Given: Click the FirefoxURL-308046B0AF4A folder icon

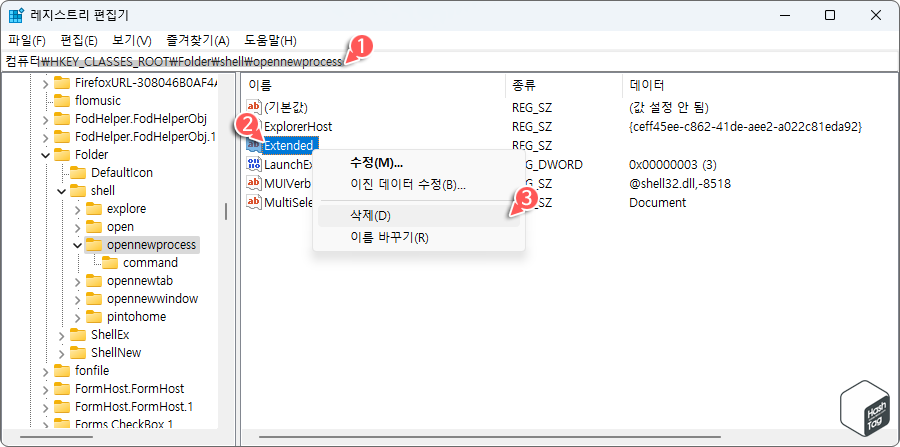Looking at the screenshot, I should point(62,83).
